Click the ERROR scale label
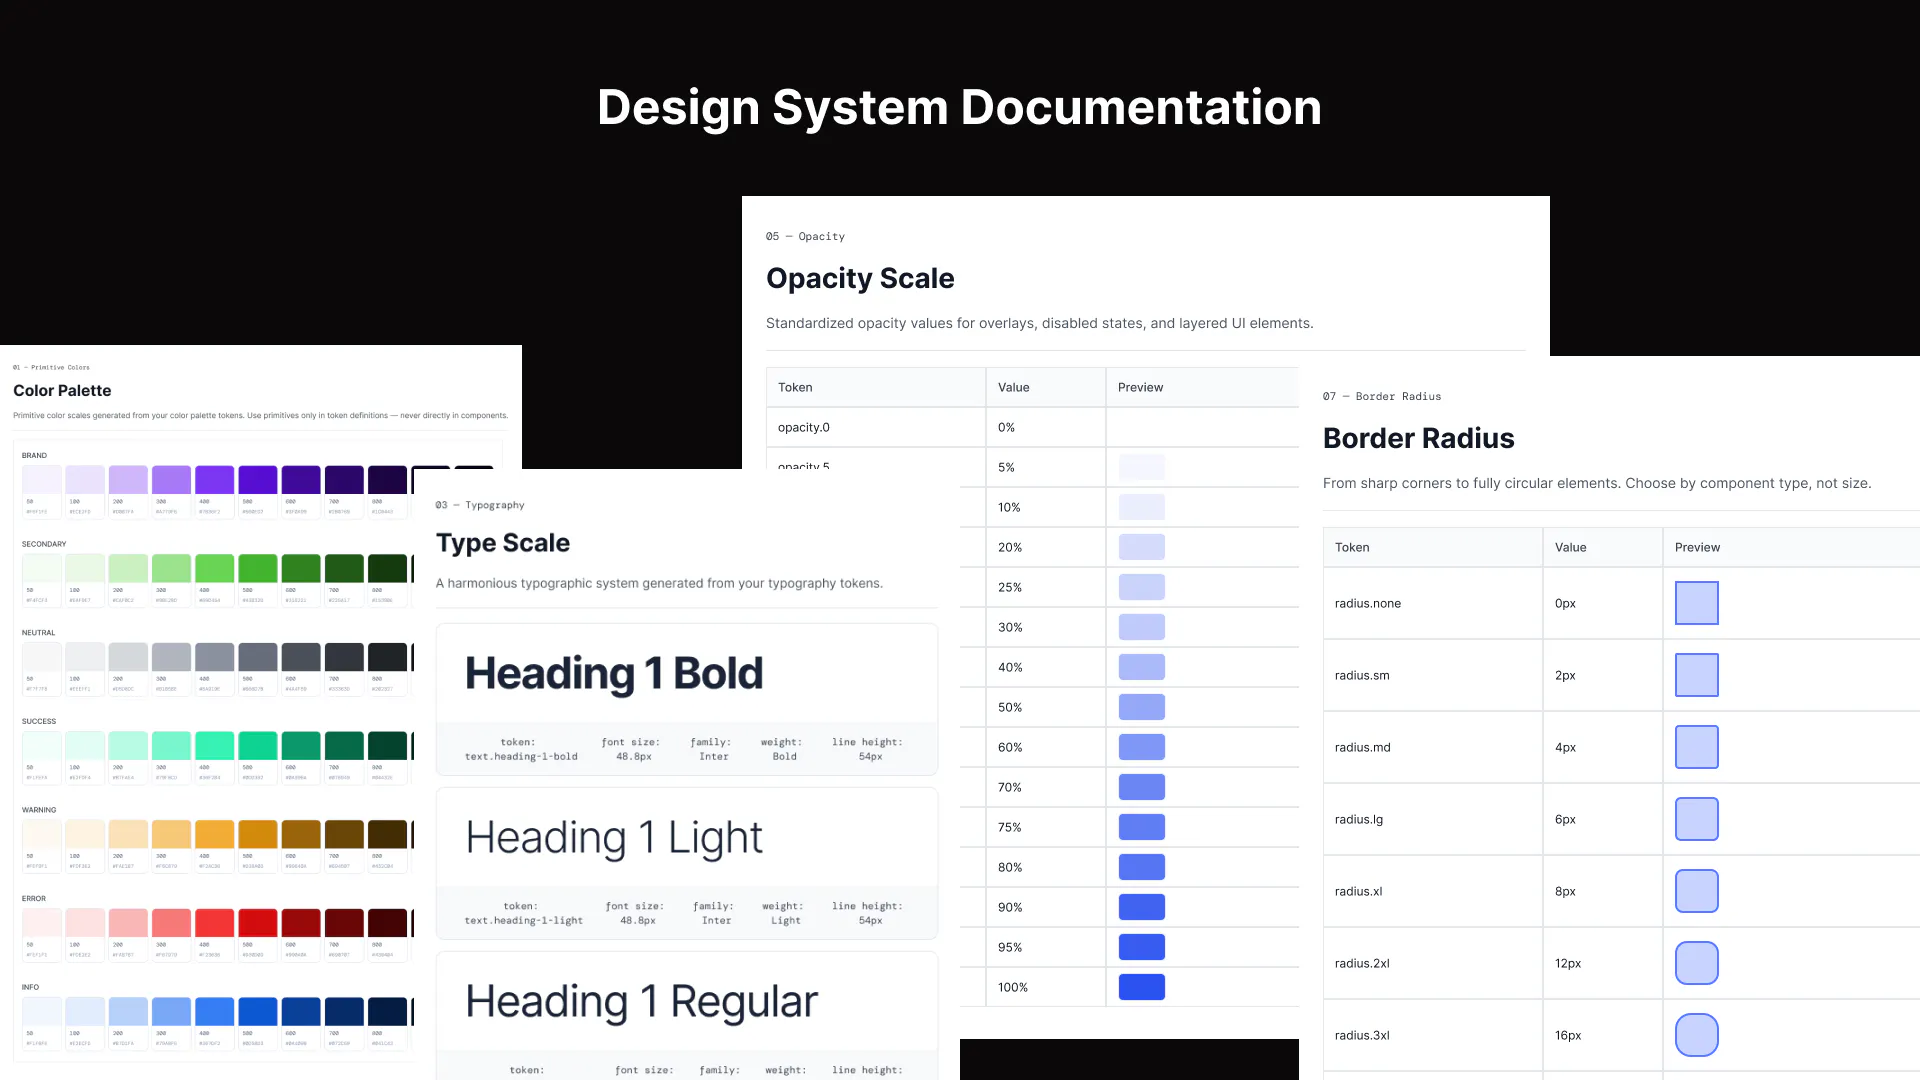This screenshot has height=1080, width=1920. pos(34,899)
